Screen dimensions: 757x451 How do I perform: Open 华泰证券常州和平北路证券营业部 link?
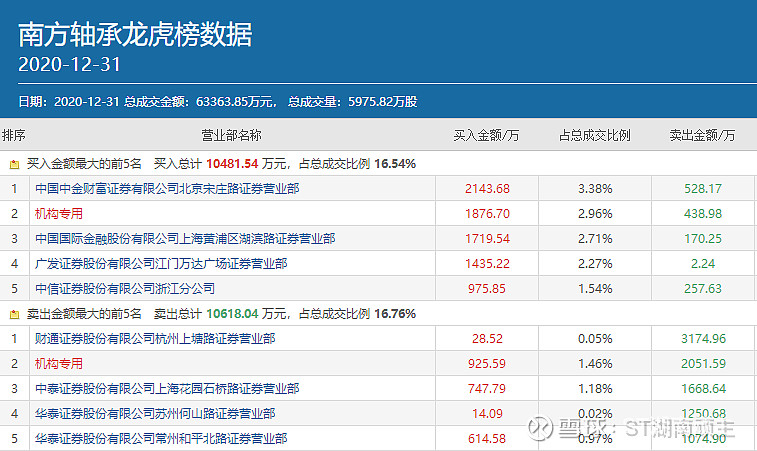[x=161, y=438]
